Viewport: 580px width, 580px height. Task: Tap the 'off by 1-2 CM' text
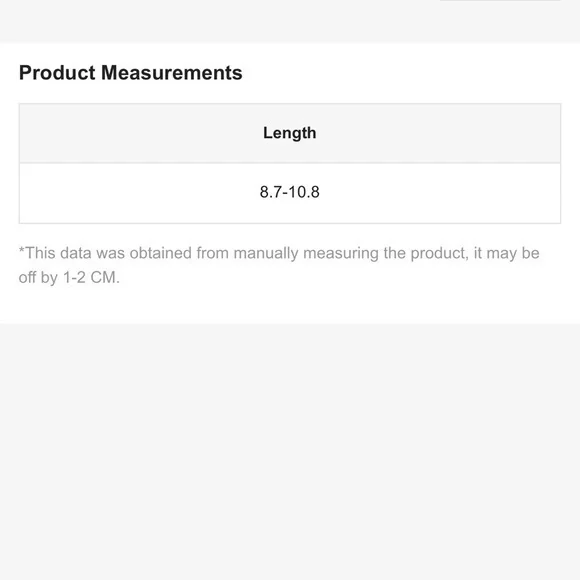tap(69, 277)
